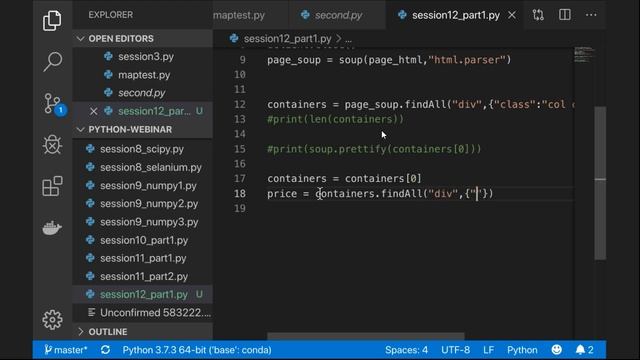This screenshot has height=360, width=640.
Task: Switch to the maptest.py tab
Action: tap(239, 16)
